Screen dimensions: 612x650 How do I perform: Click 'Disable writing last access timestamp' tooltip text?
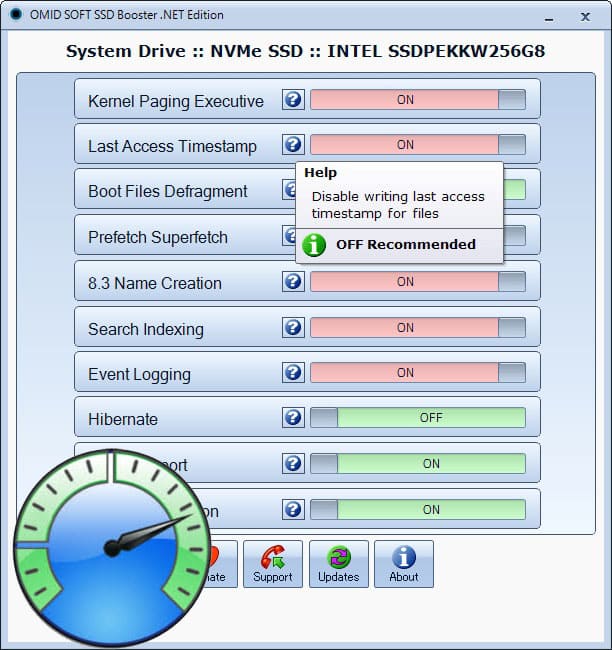click(398, 205)
